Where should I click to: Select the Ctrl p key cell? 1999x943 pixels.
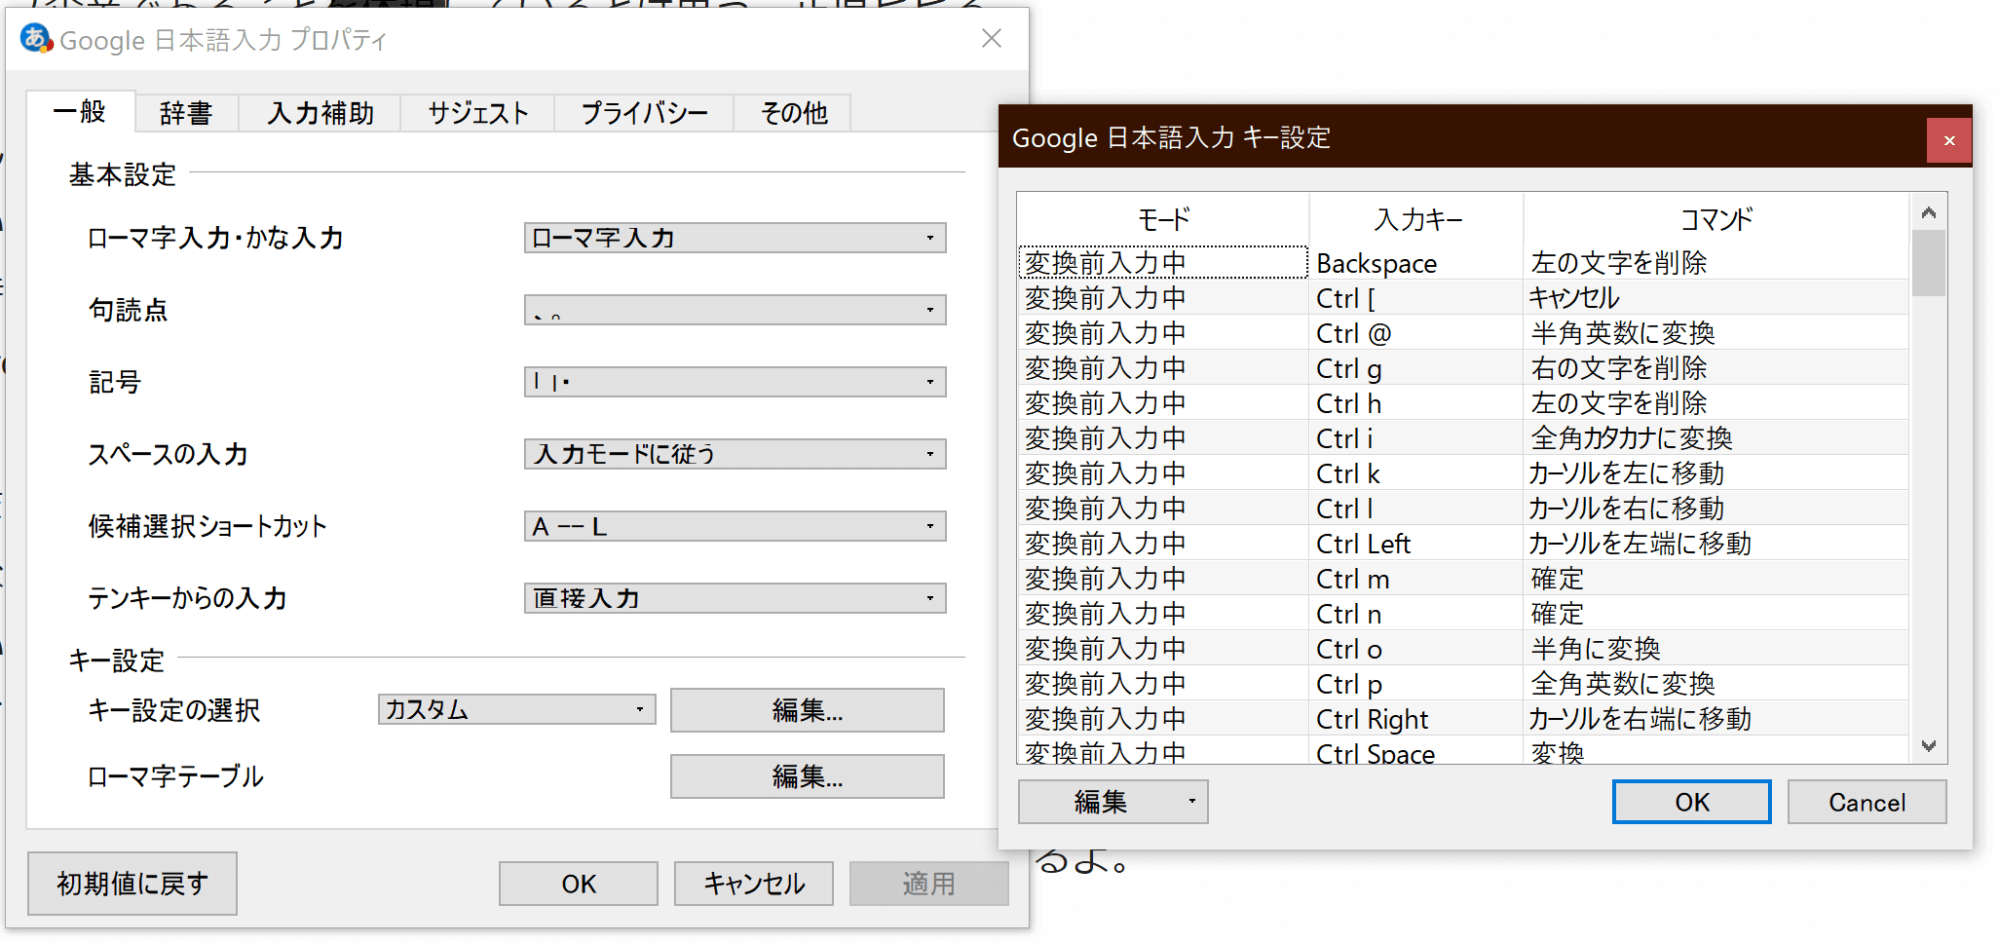1417,684
